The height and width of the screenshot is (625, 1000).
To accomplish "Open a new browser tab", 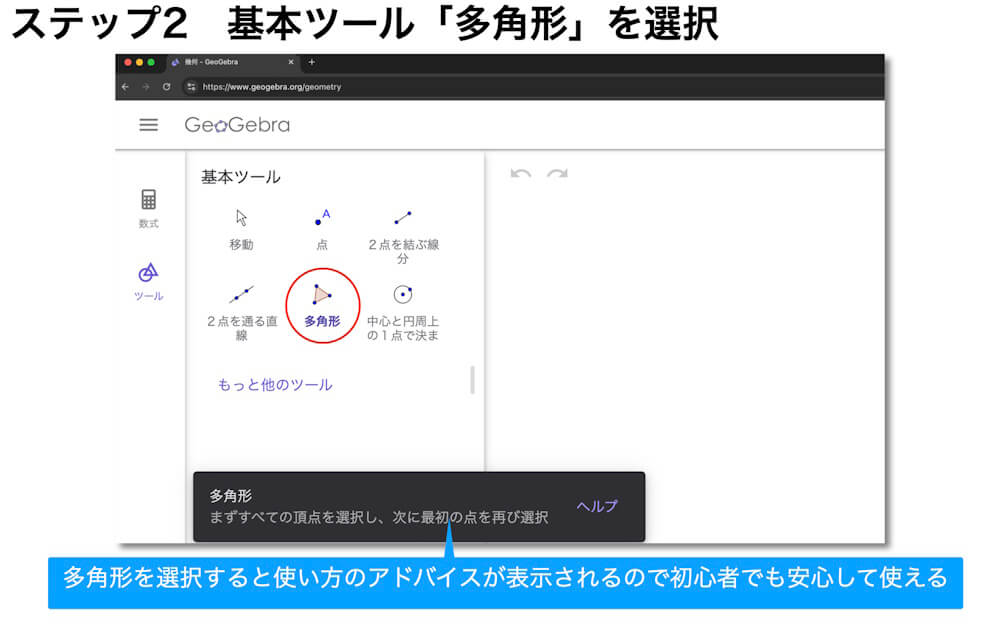I will pyautogui.click(x=312, y=62).
